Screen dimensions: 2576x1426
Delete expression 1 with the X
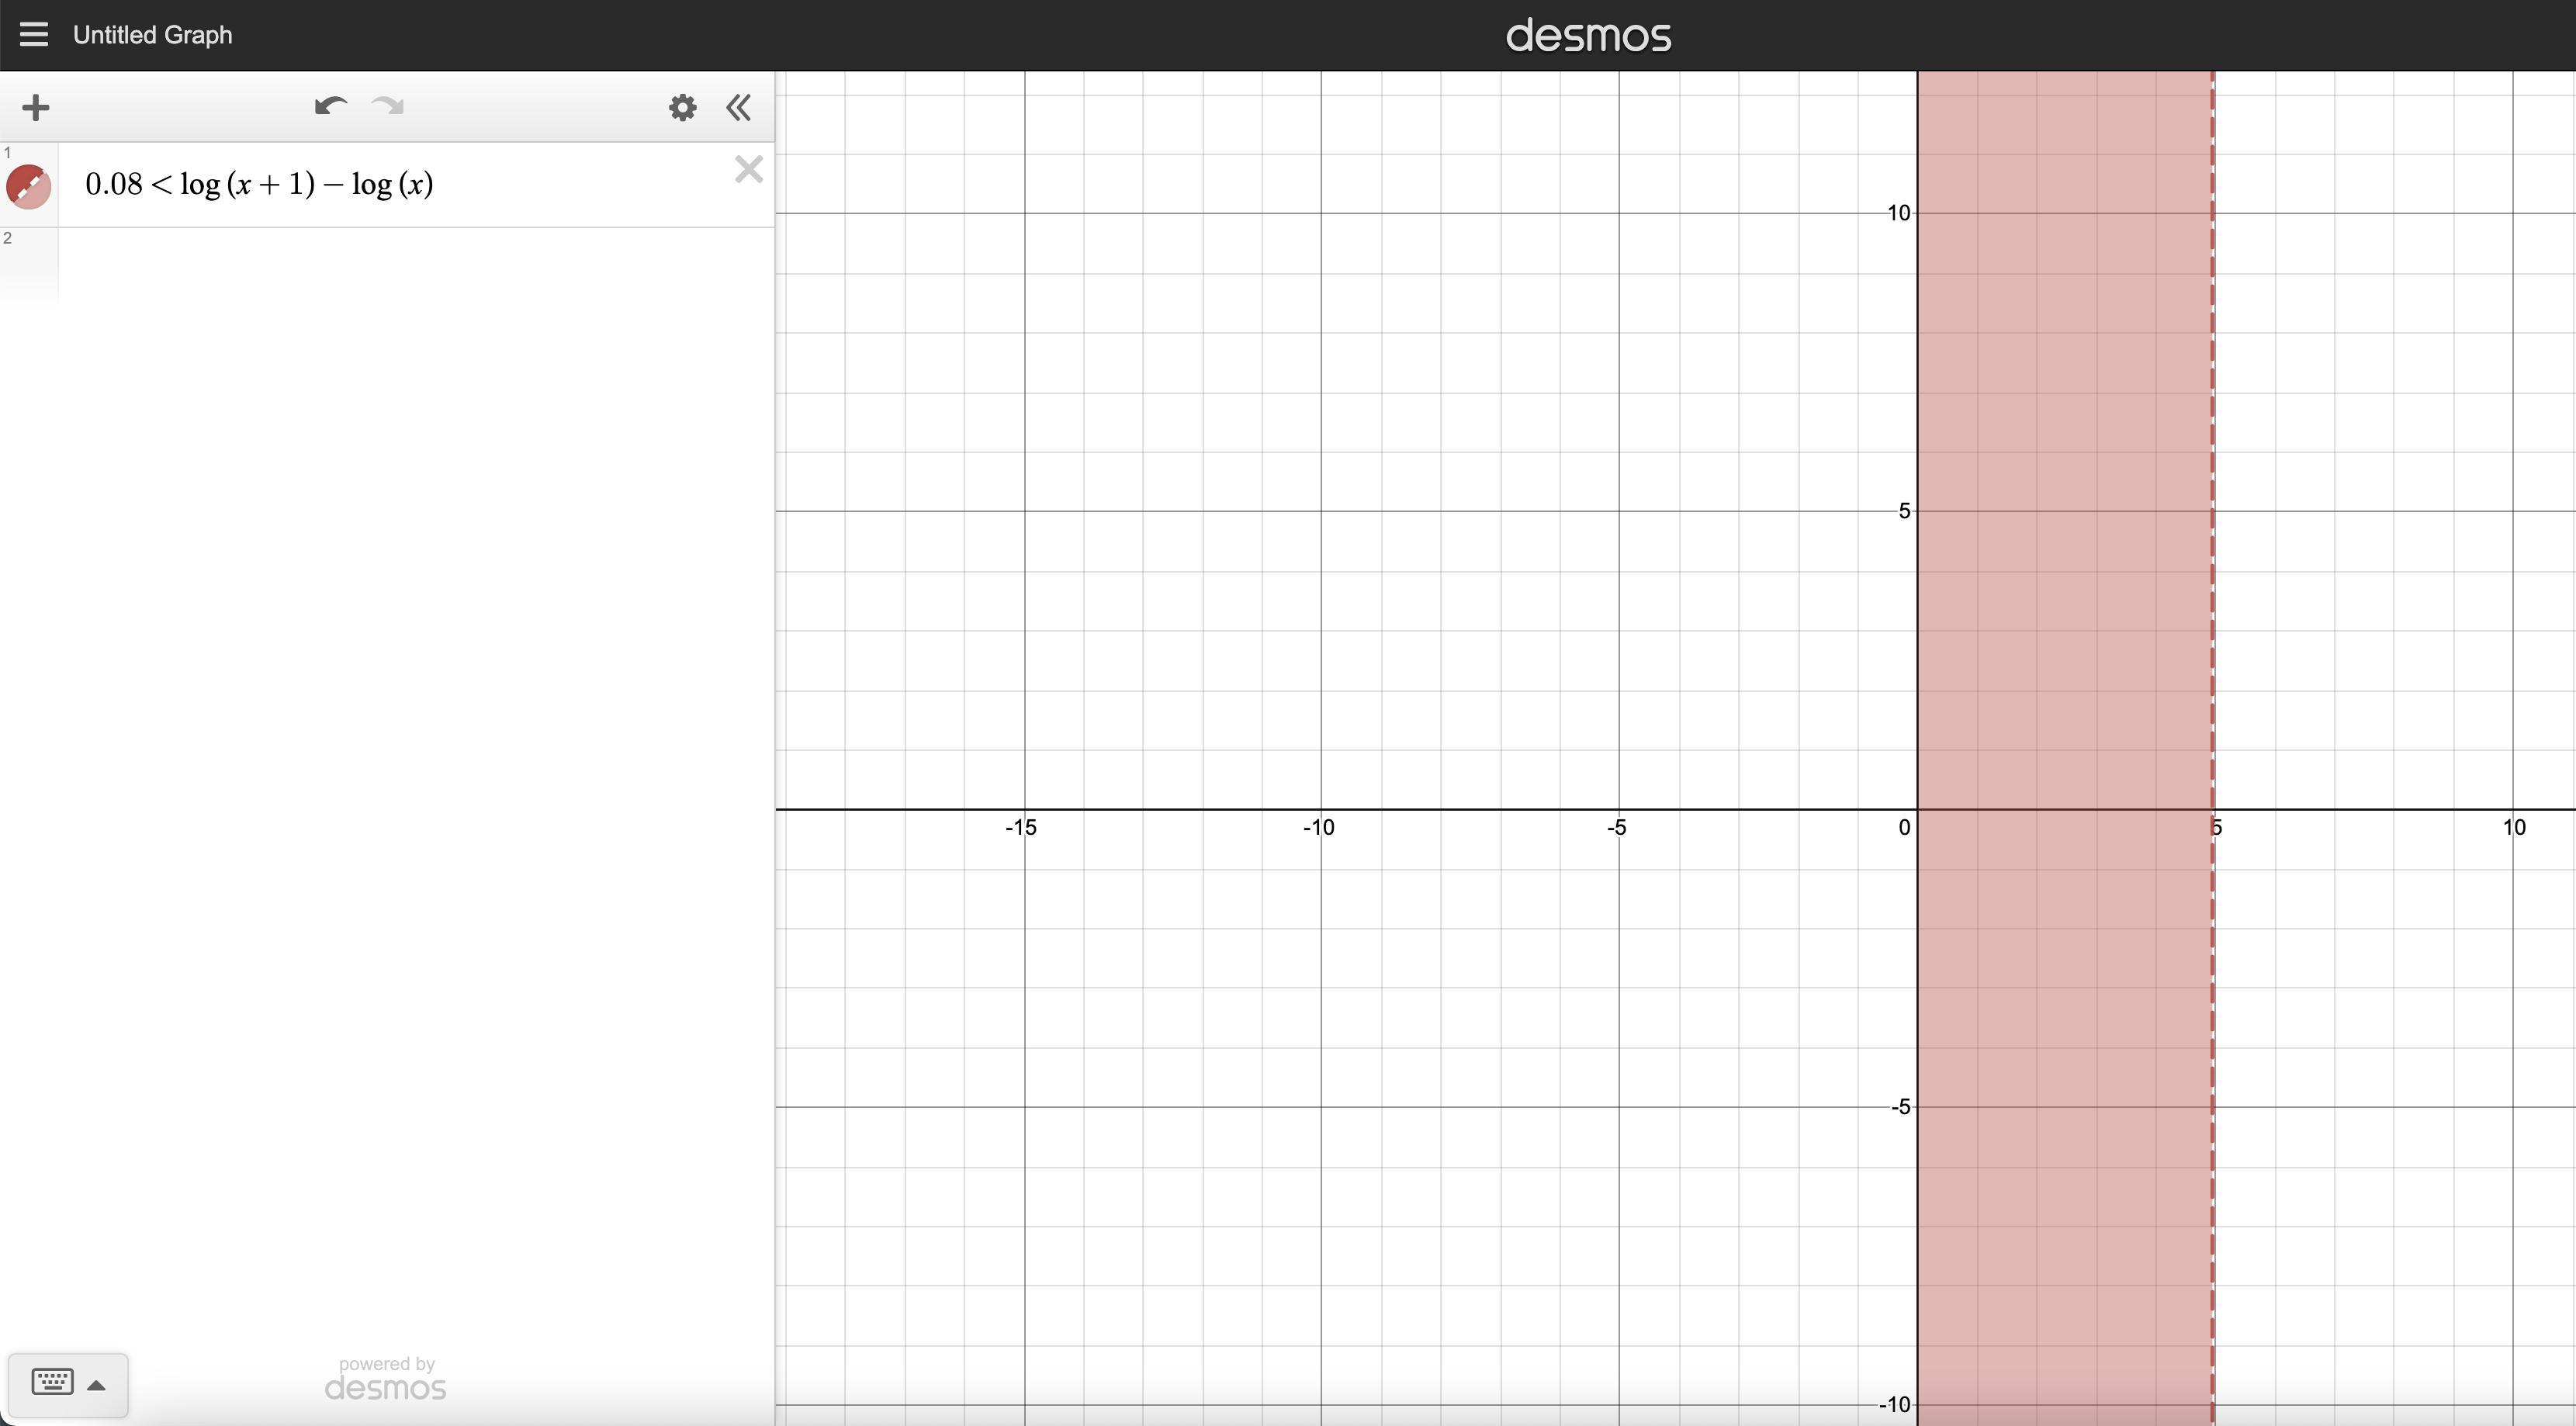click(x=748, y=169)
